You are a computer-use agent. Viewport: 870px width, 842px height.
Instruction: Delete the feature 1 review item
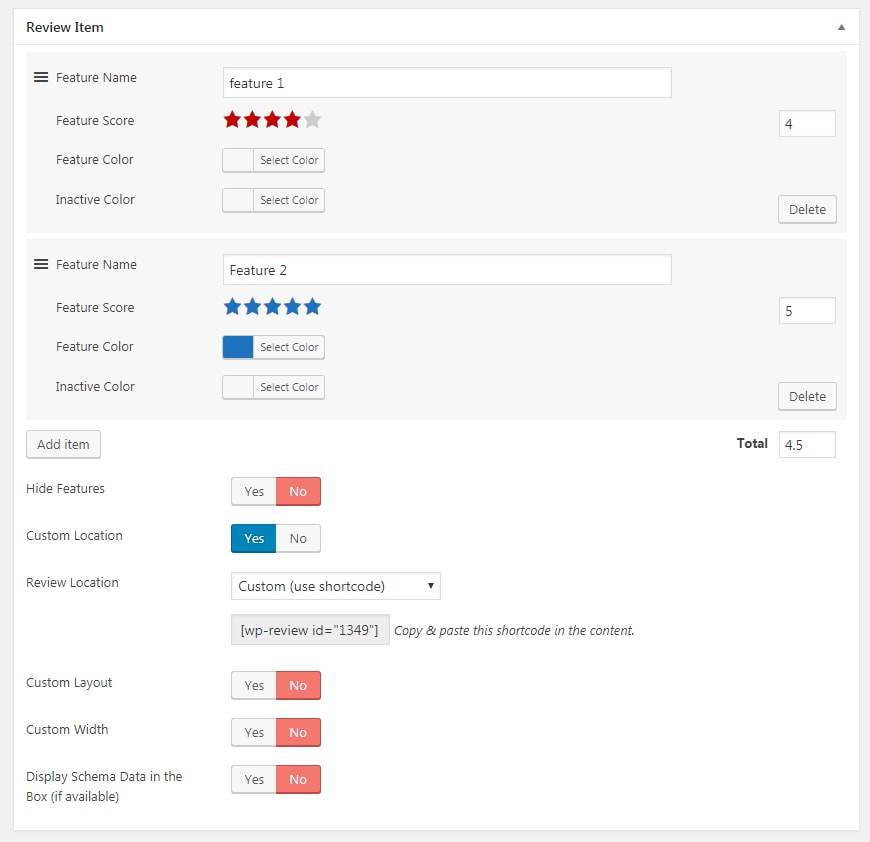click(807, 210)
